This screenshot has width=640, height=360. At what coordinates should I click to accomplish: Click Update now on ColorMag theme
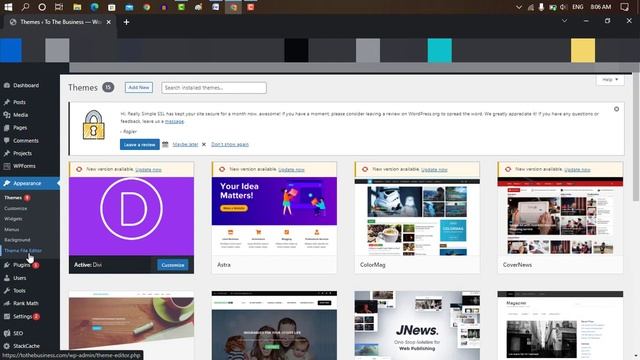coord(434,169)
